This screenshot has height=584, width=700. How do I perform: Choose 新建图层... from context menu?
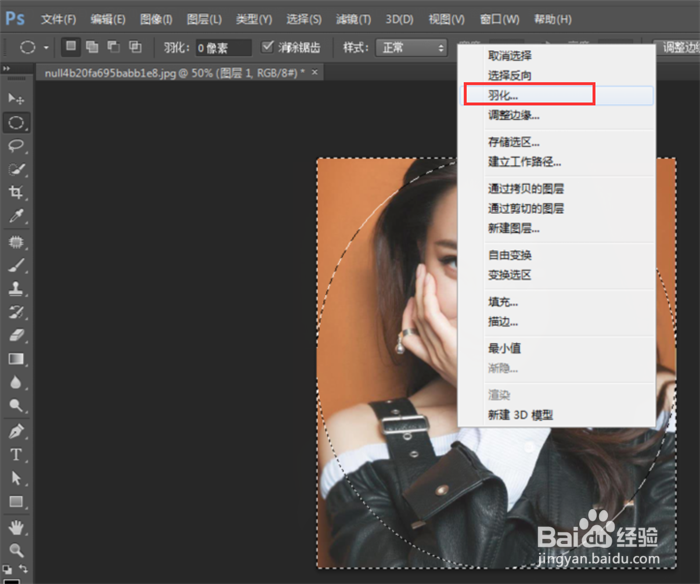click(x=557, y=229)
